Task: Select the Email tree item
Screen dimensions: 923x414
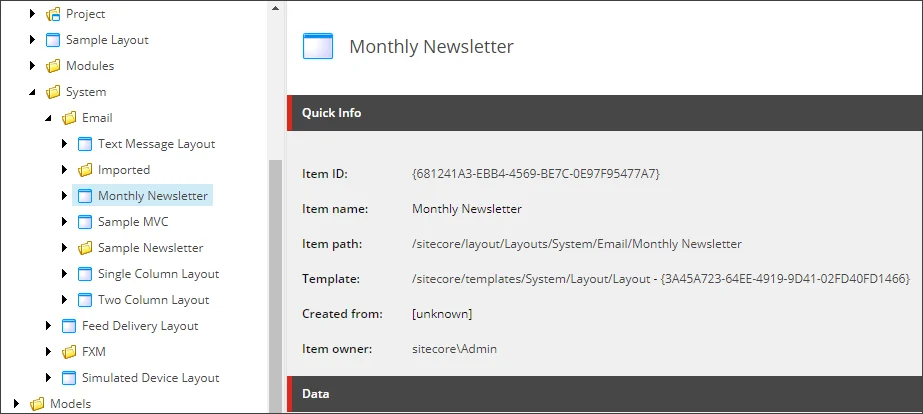Action: coord(97,118)
